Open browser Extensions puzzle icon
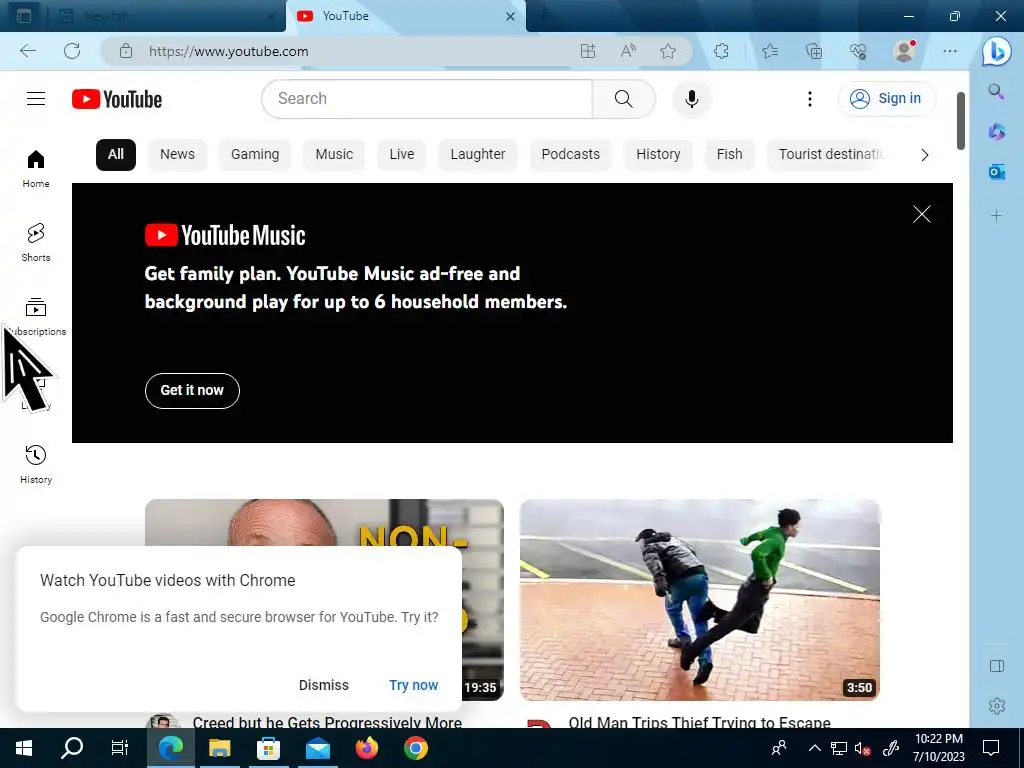Screen dimensions: 1024x768 [721, 51]
